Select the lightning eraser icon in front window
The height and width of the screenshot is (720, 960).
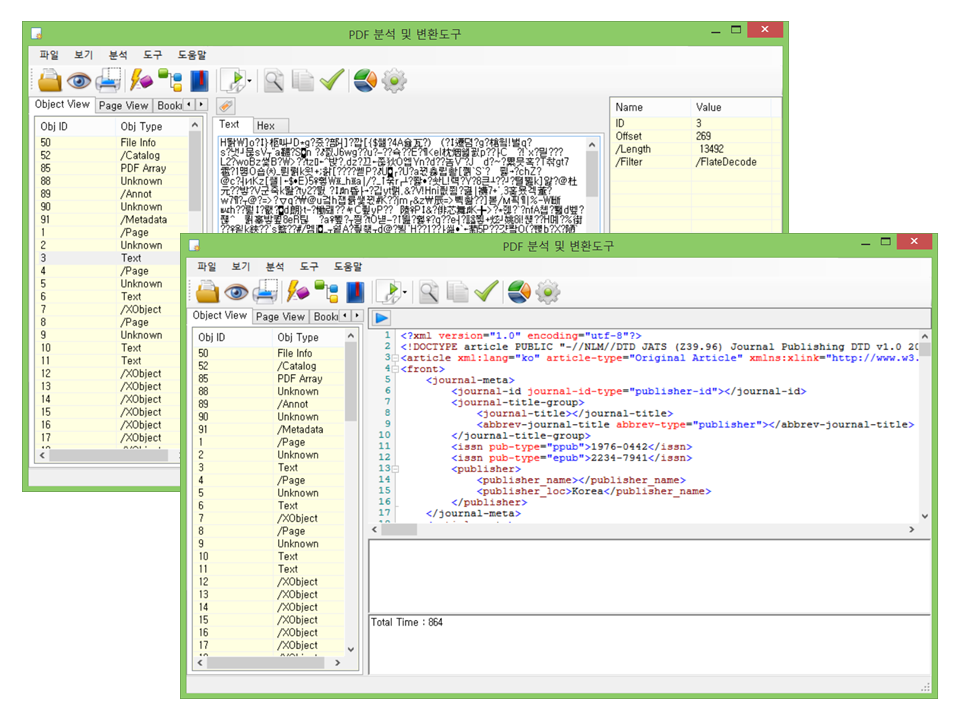pyautogui.click(x=298, y=291)
